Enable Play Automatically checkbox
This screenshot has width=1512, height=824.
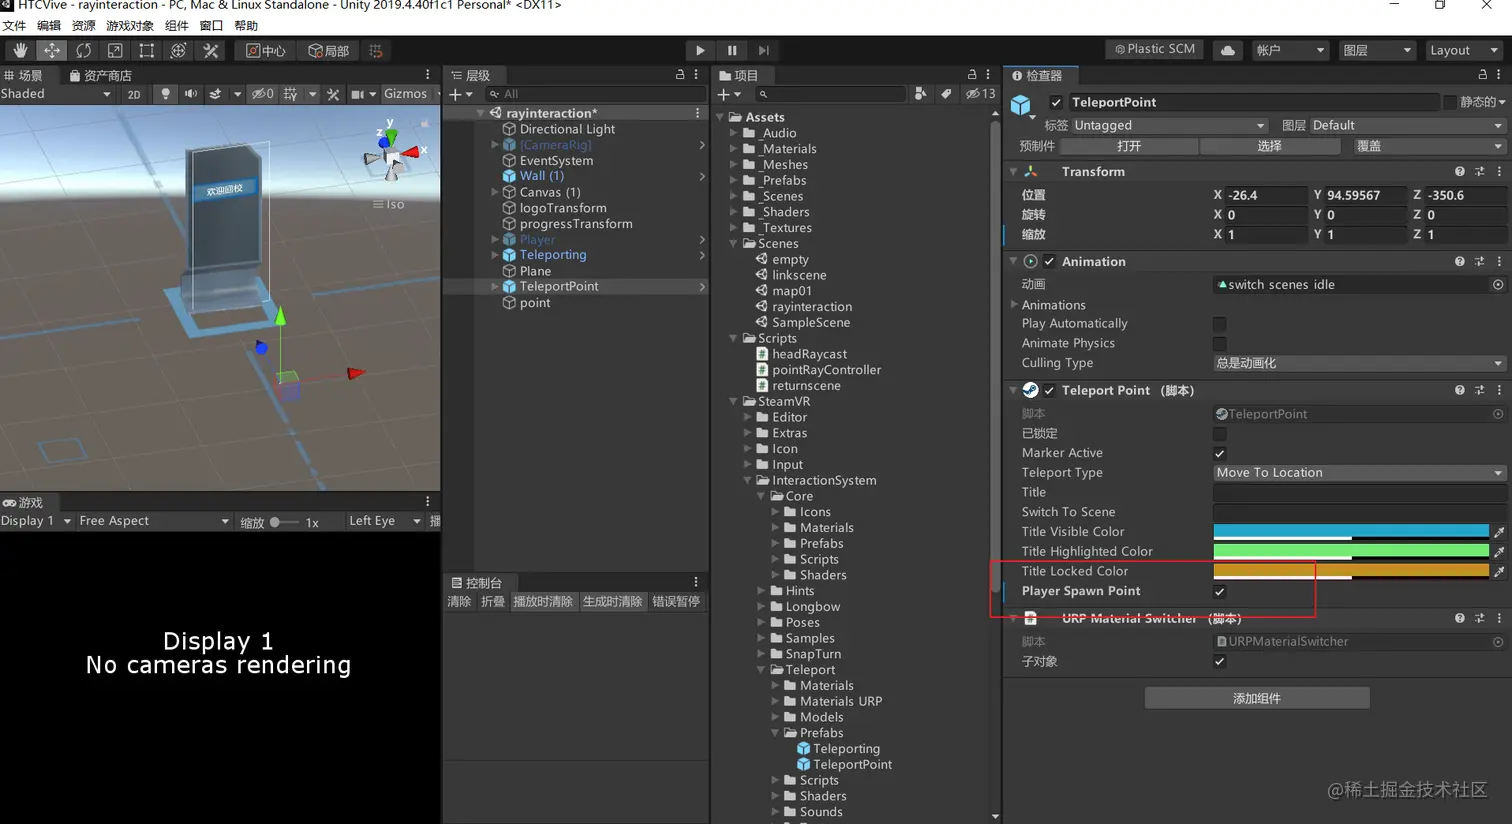point(1220,324)
